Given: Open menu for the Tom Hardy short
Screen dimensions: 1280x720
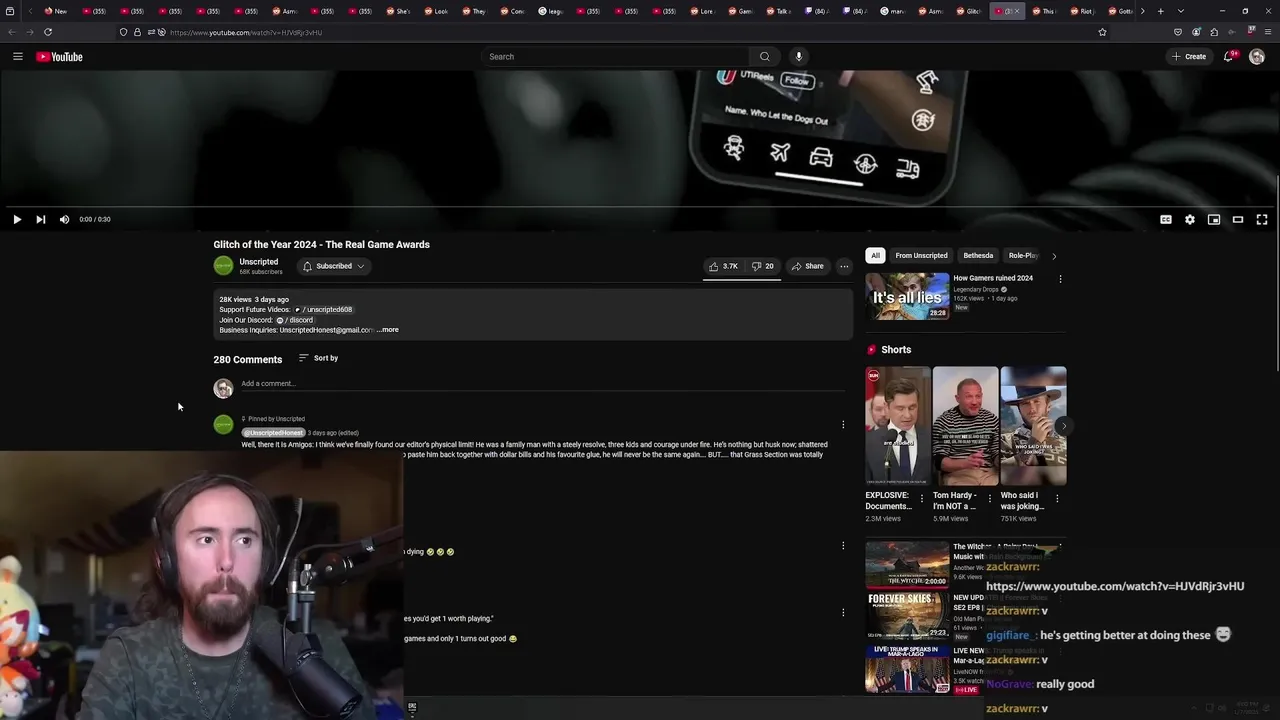Looking at the screenshot, I should (x=990, y=498).
